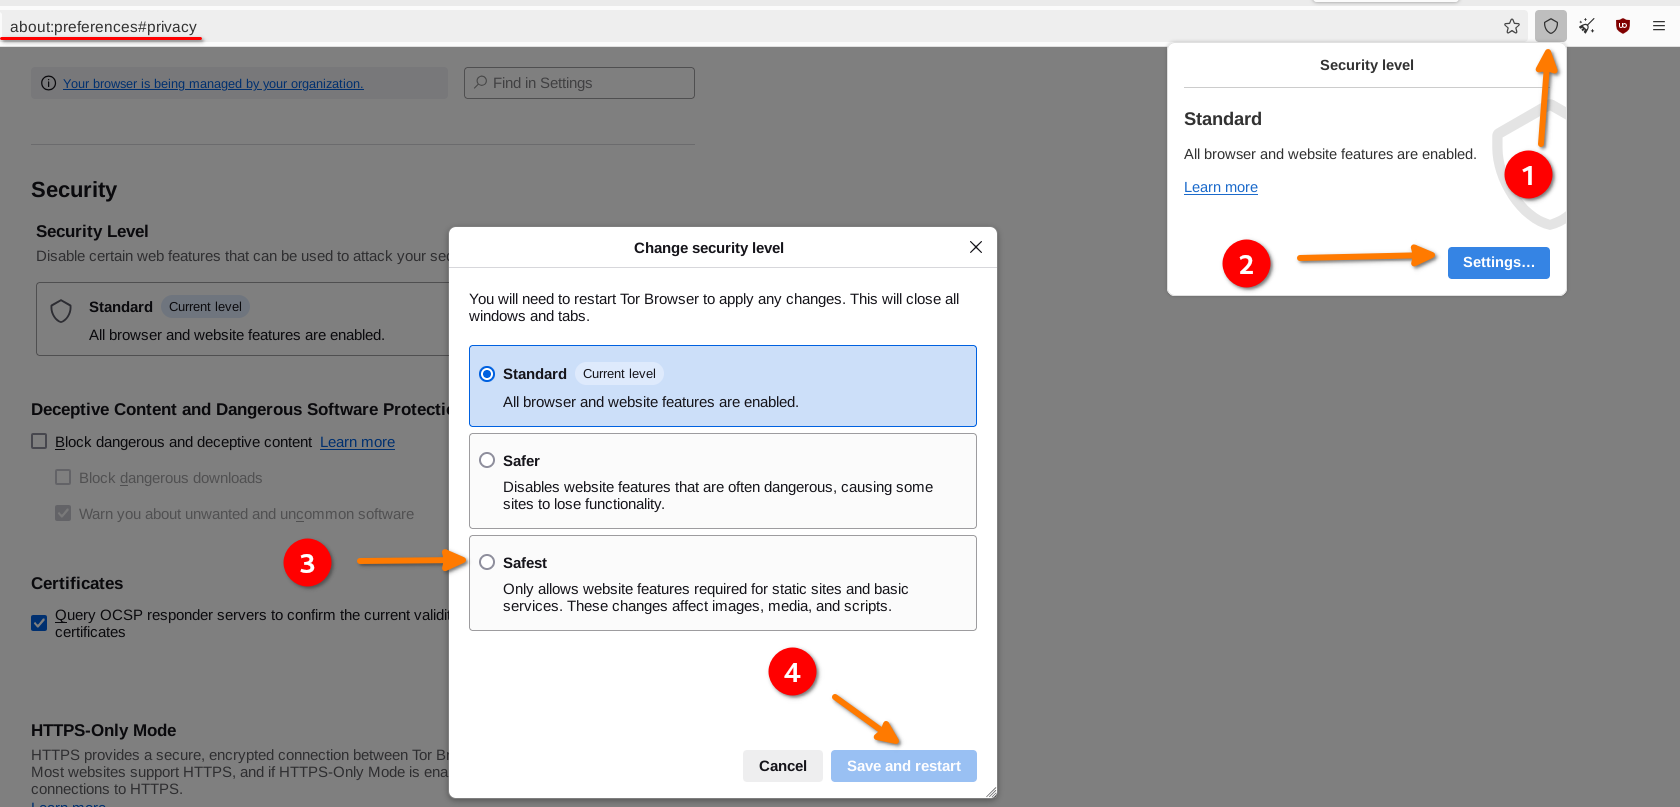Image resolution: width=1680 pixels, height=807 pixels.
Task: Click the Settings… button in security panel
Action: click(x=1498, y=262)
